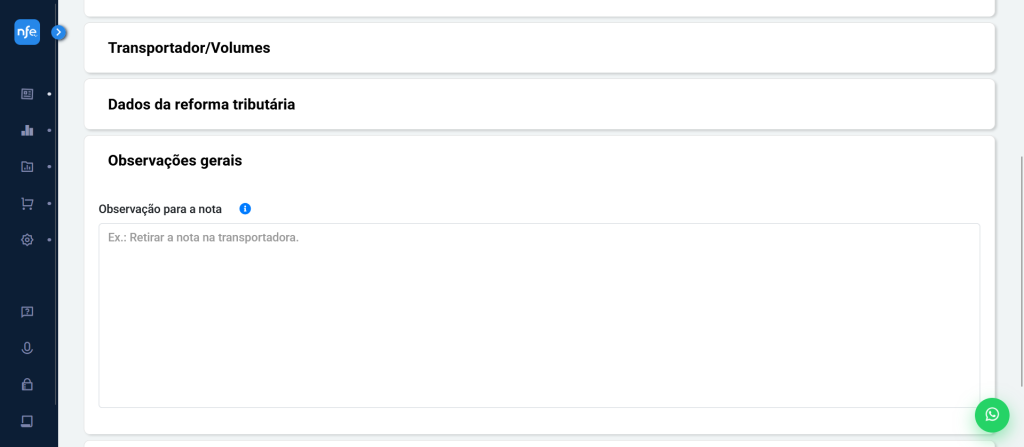1024x447 pixels.
Task: Open the help question mark icon
Action: coord(27,312)
